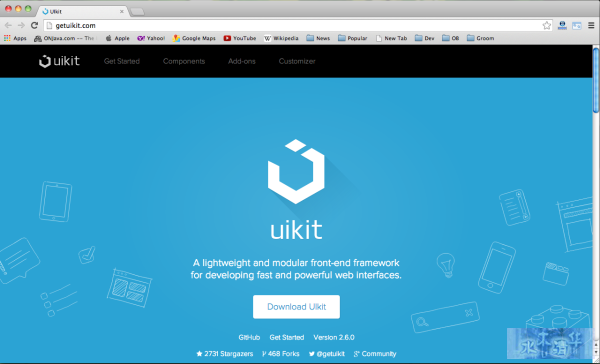Expand the OB bookmarks folder
600x364 pixels.
click(x=451, y=38)
